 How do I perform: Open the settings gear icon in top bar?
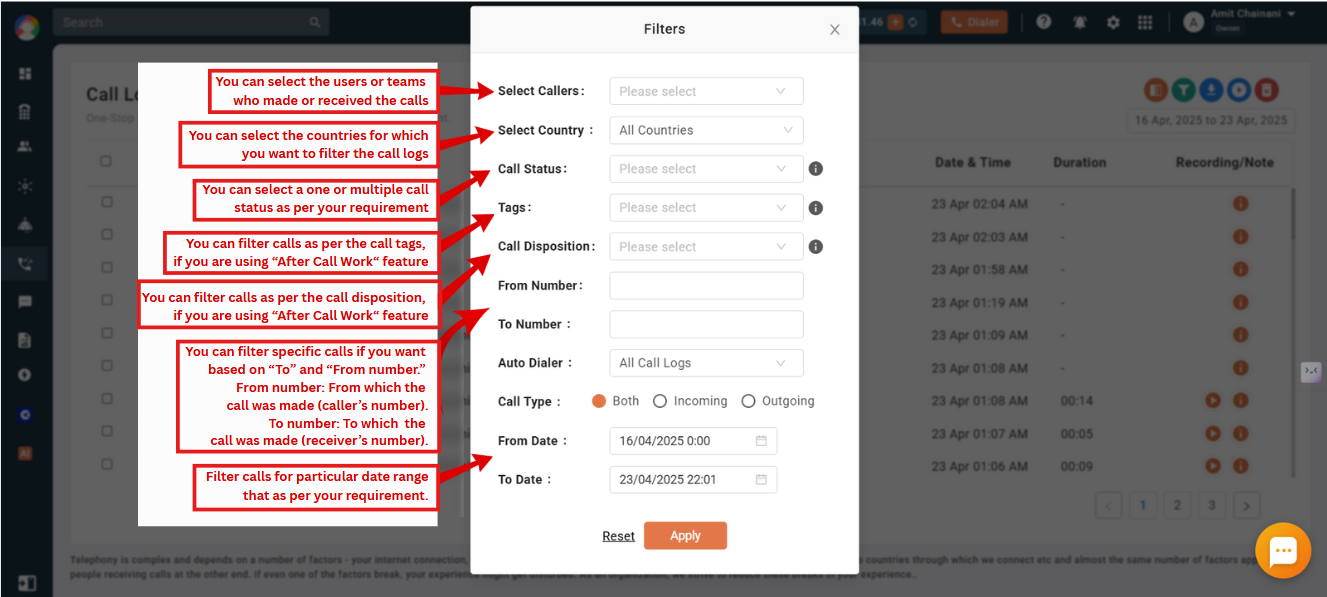pos(1113,22)
